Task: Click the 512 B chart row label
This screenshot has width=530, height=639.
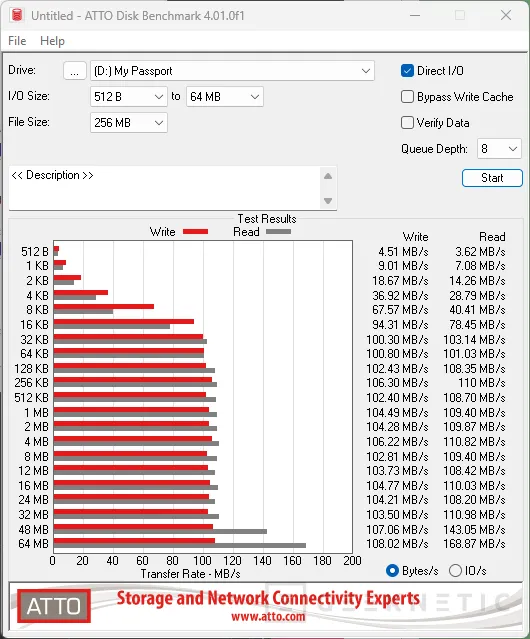Action: point(35,252)
